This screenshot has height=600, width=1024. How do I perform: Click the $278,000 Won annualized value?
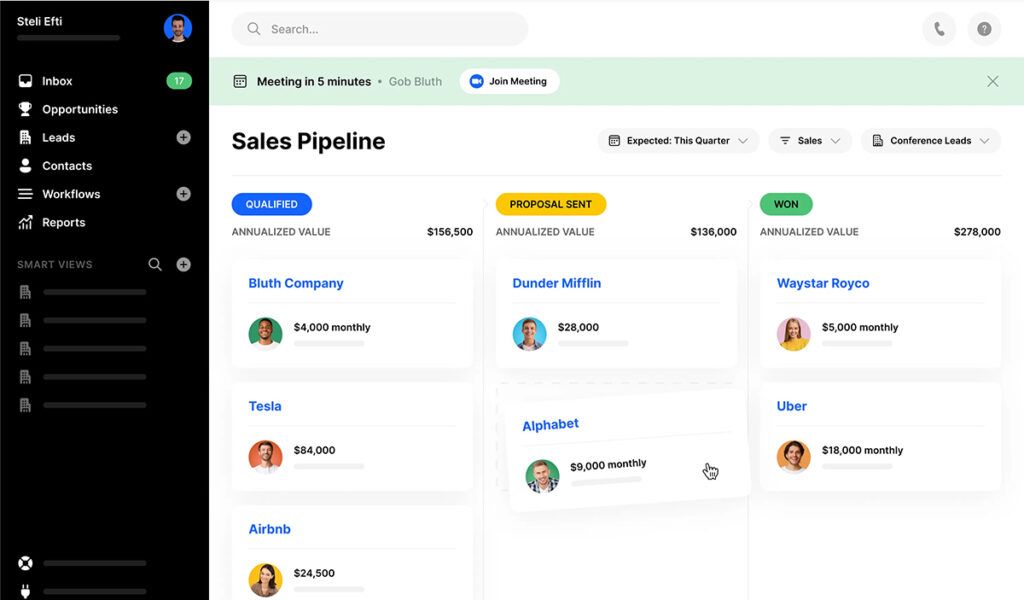pos(977,232)
